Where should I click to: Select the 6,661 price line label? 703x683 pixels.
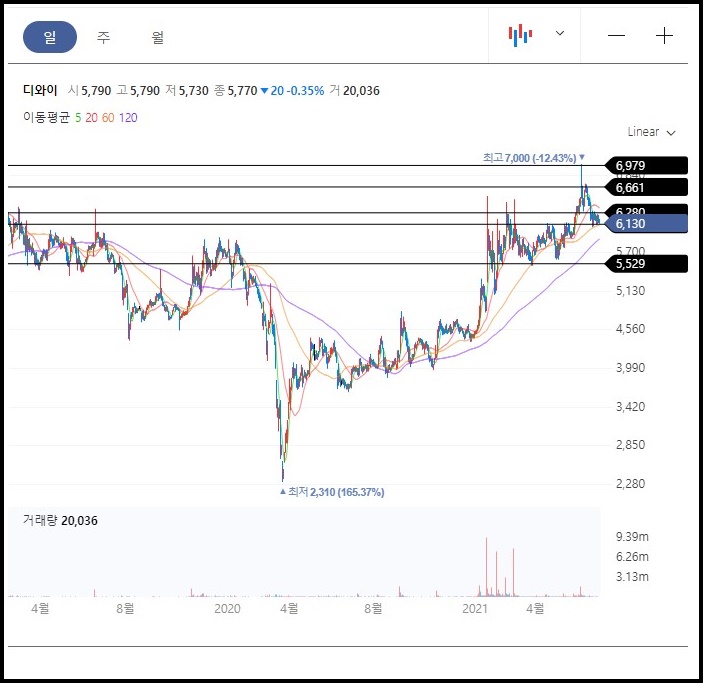pyautogui.click(x=646, y=187)
